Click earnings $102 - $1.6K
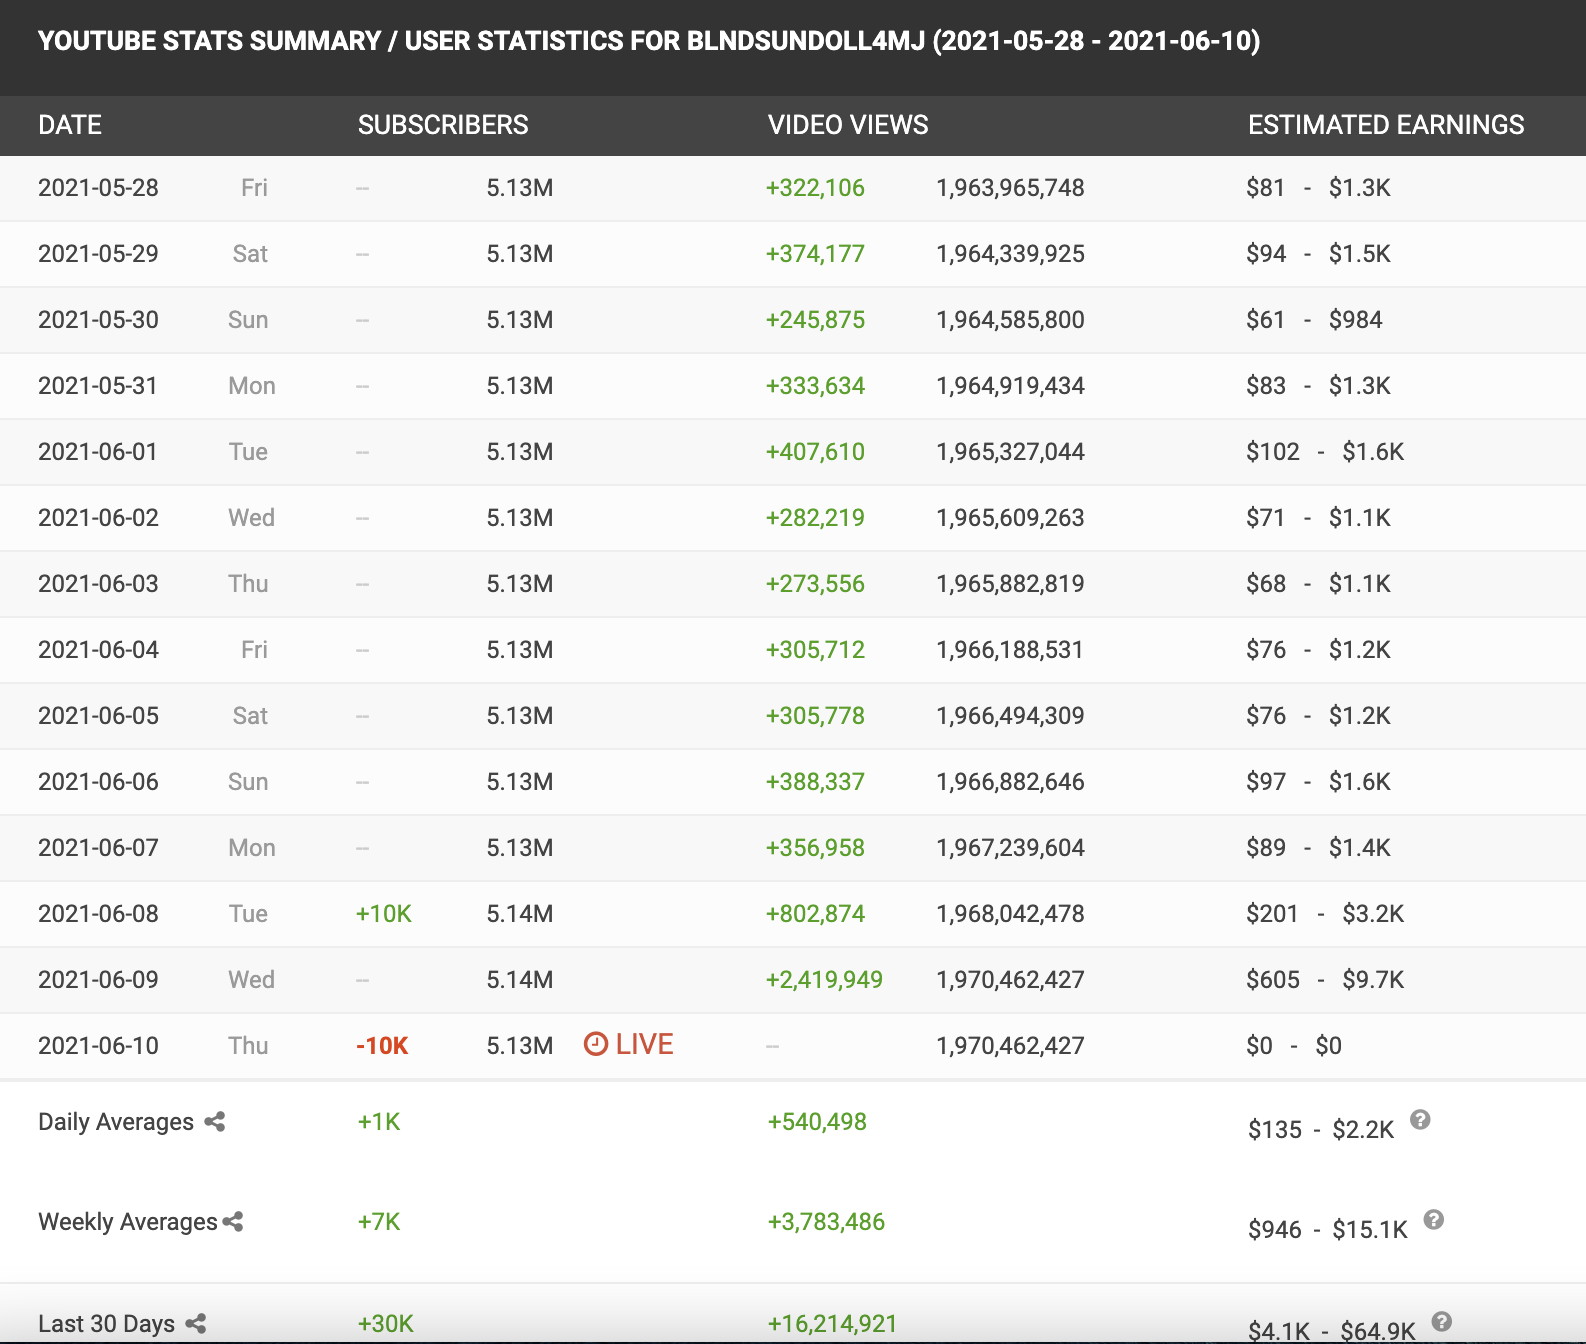This screenshot has height=1344, width=1586. click(x=1325, y=452)
